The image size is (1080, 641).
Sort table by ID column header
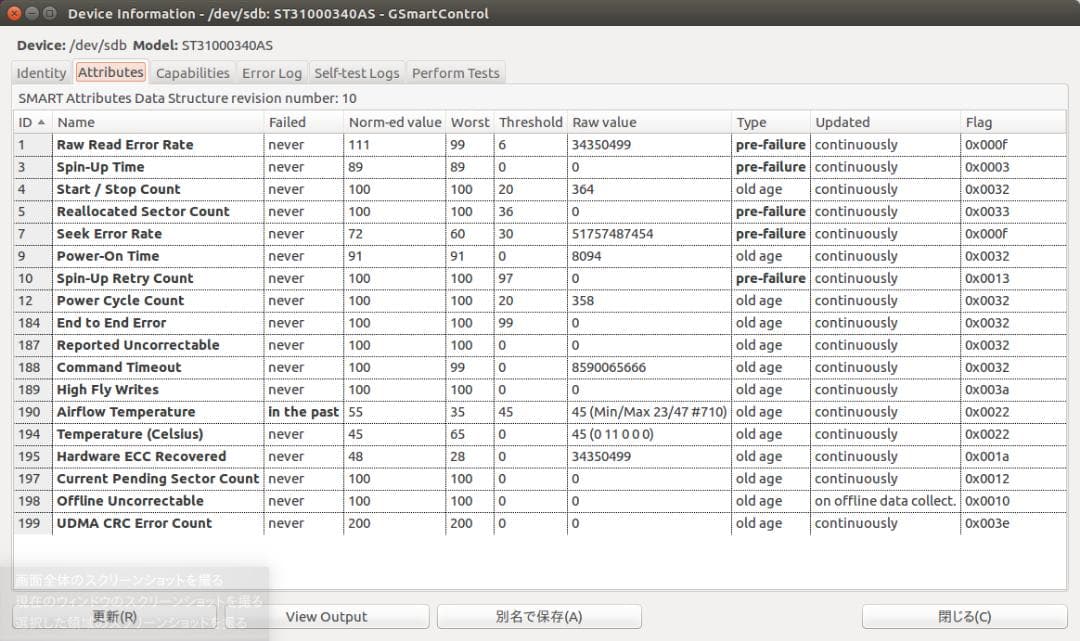point(31,122)
